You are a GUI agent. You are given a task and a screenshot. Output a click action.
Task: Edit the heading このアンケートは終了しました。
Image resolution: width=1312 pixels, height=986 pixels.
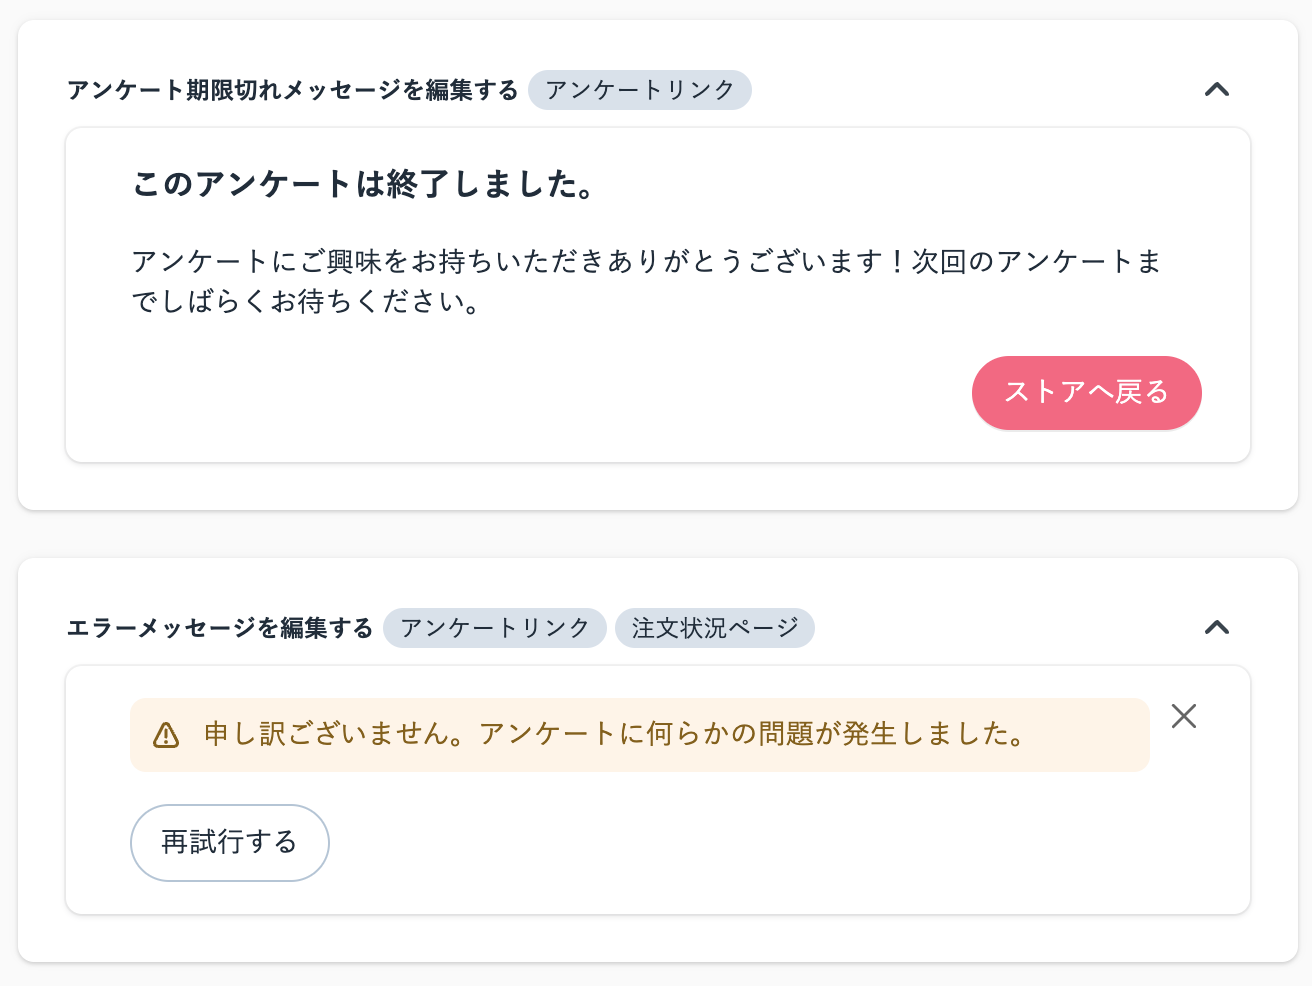(x=364, y=184)
